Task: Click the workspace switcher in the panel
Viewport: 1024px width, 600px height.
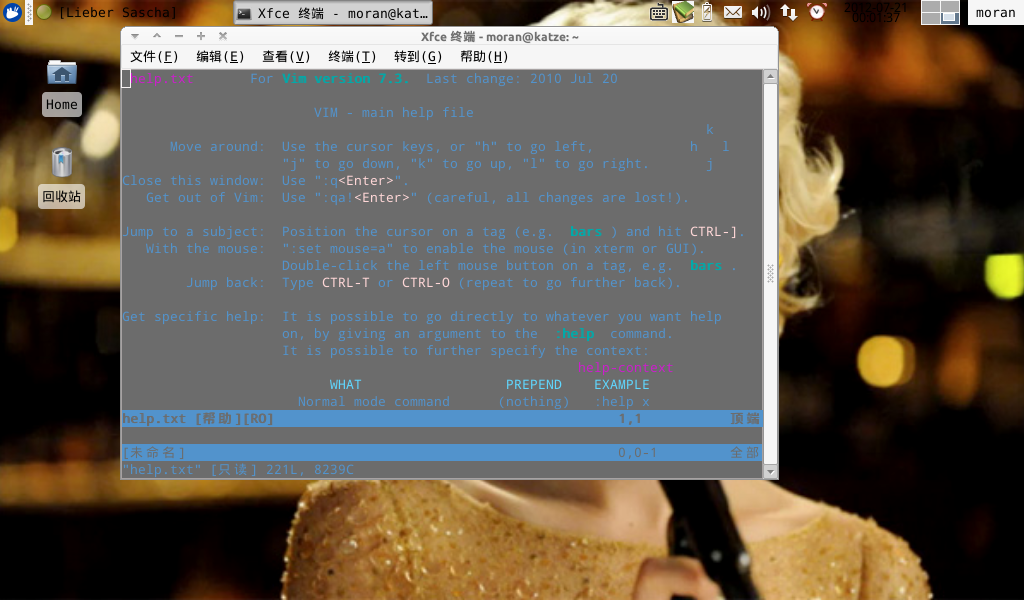Action: (940, 12)
